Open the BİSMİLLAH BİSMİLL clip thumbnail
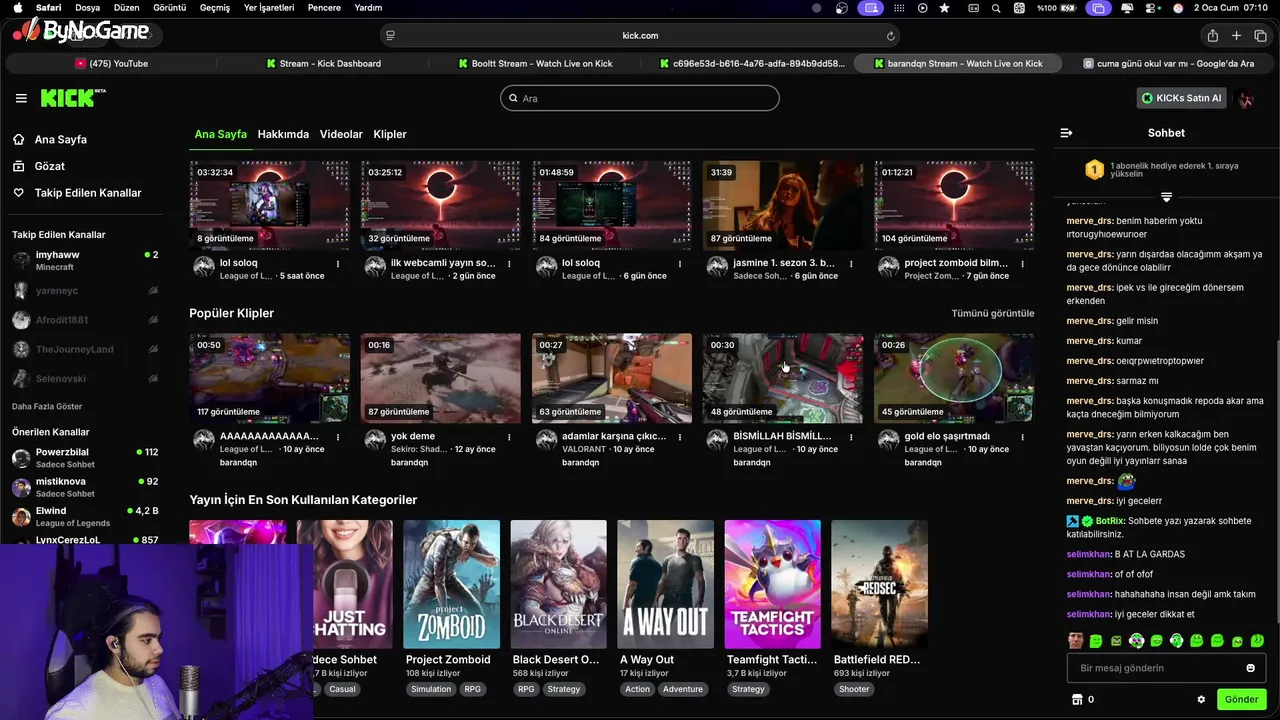 coord(782,378)
